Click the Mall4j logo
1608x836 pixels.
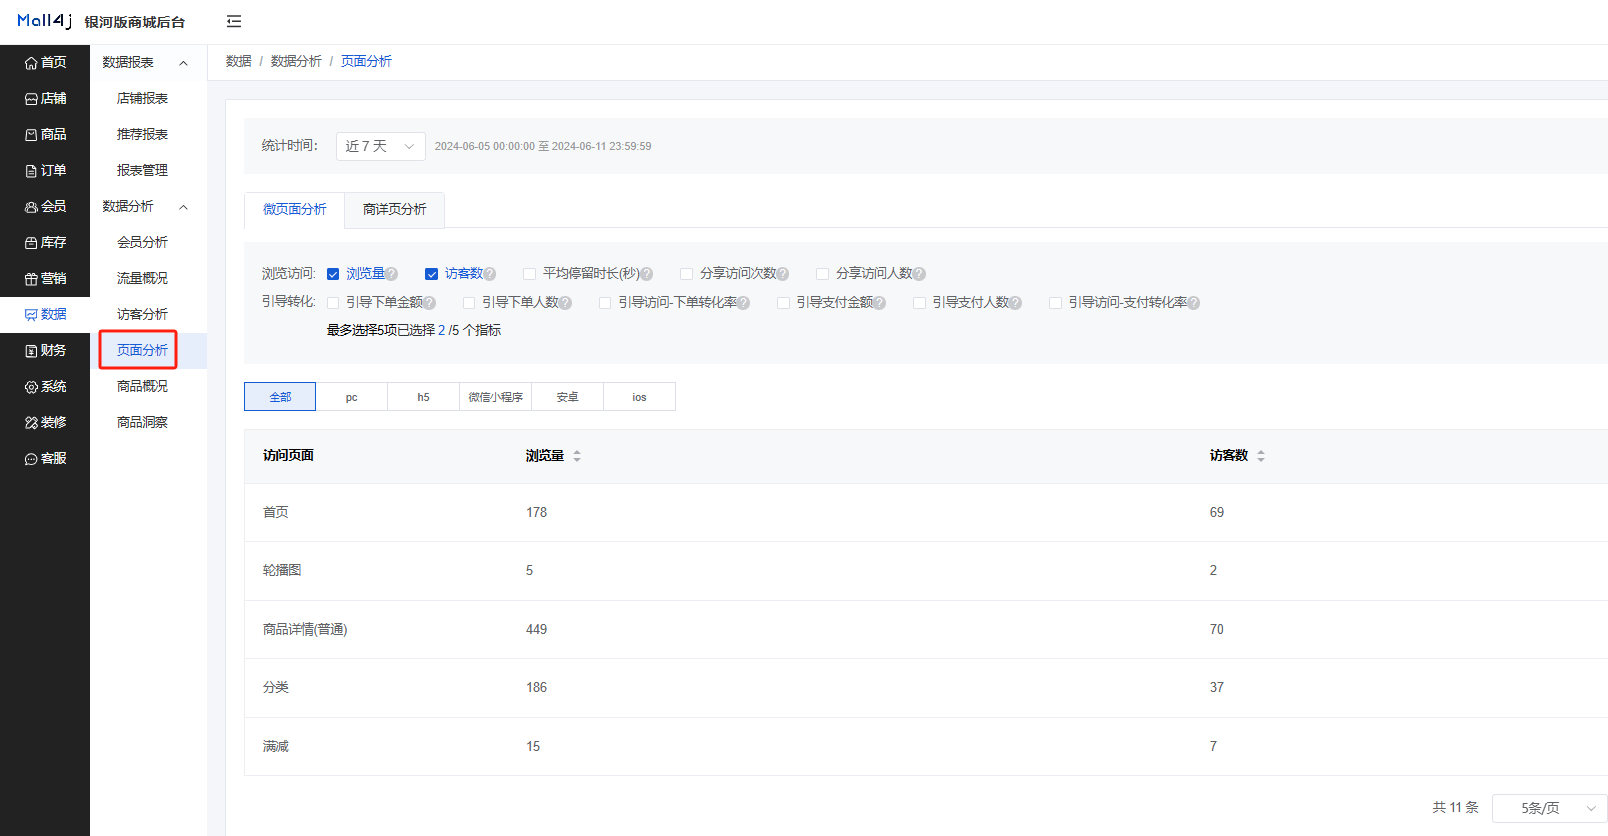45,21
